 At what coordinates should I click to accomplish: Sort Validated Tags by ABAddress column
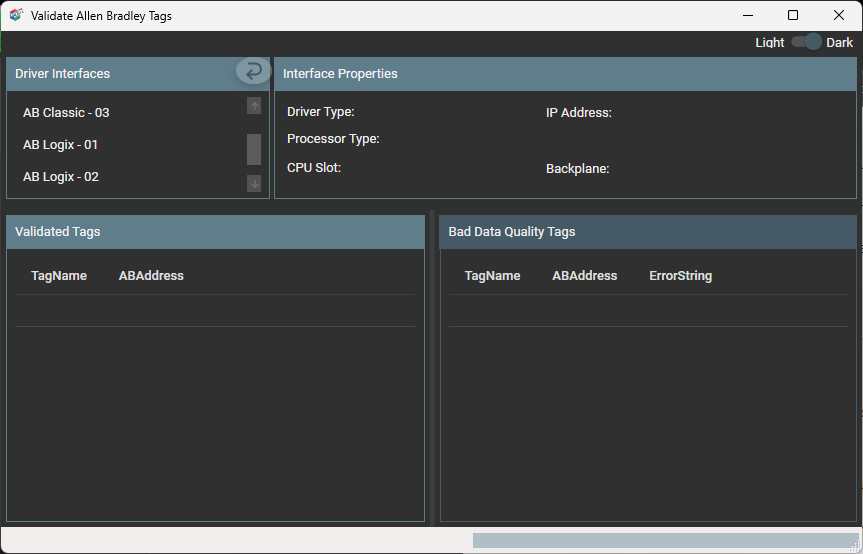tap(151, 276)
